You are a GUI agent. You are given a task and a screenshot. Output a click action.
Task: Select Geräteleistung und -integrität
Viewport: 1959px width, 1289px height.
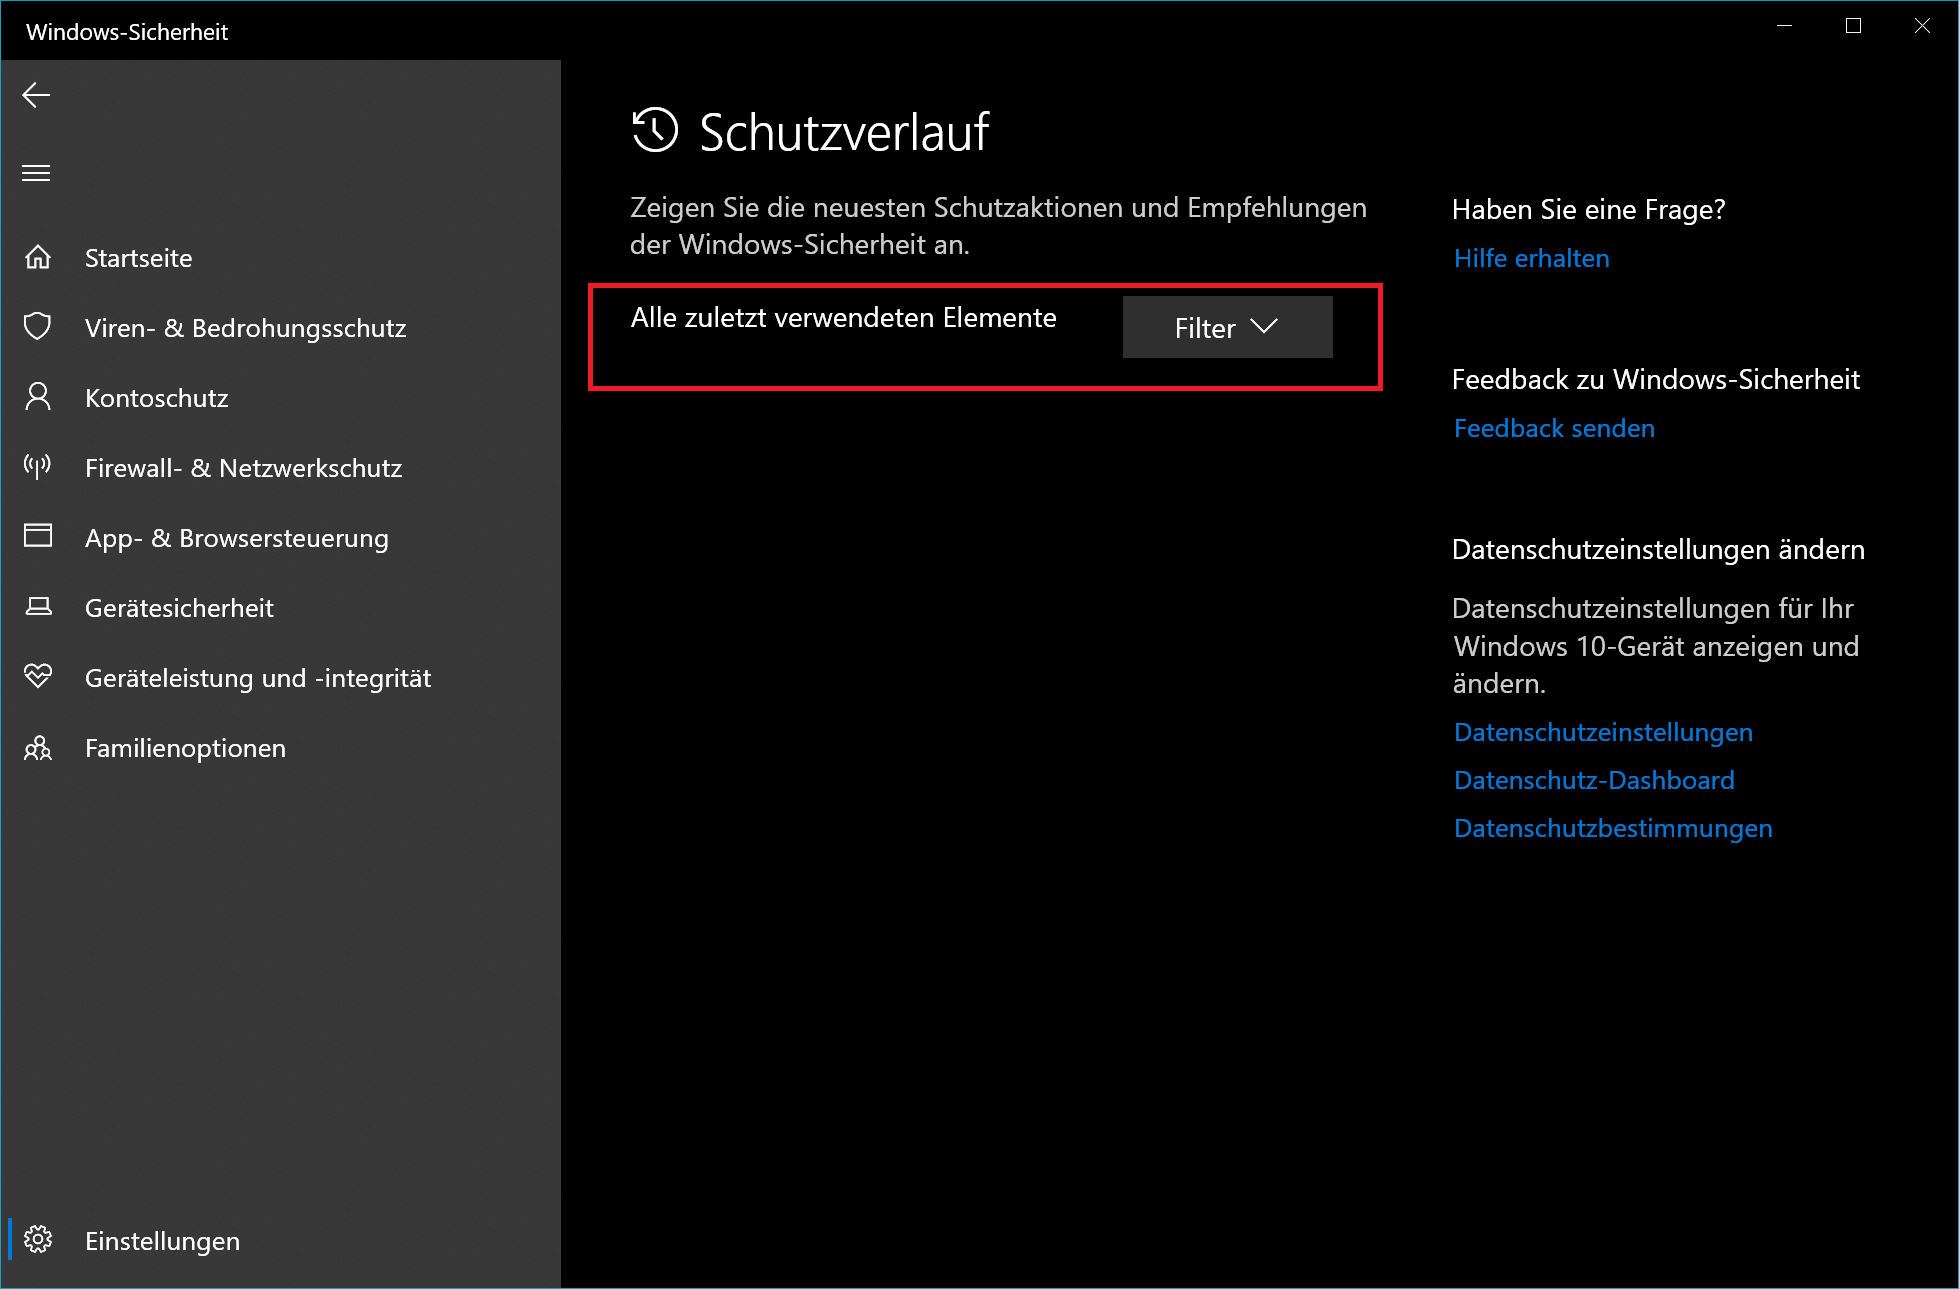(x=258, y=678)
